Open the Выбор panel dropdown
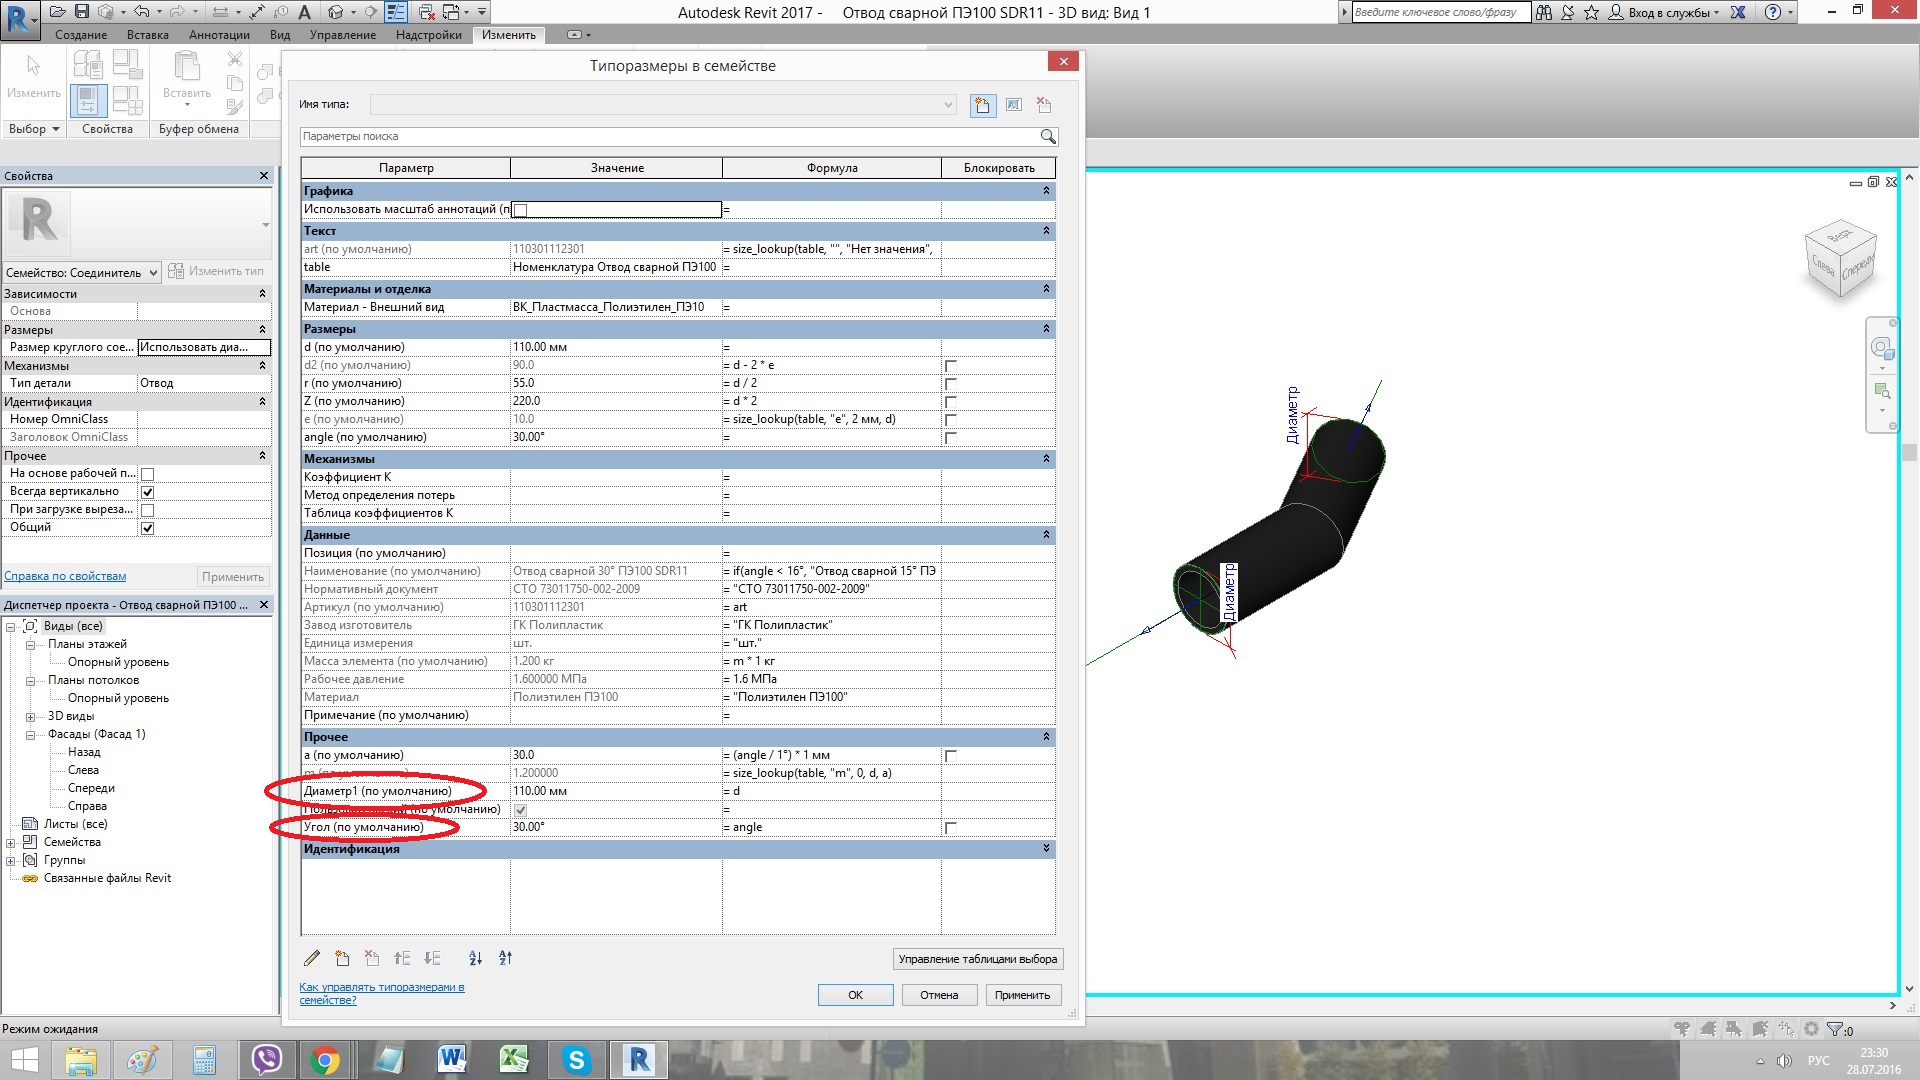This screenshot has width=1920, height=1080. (34, 129)
